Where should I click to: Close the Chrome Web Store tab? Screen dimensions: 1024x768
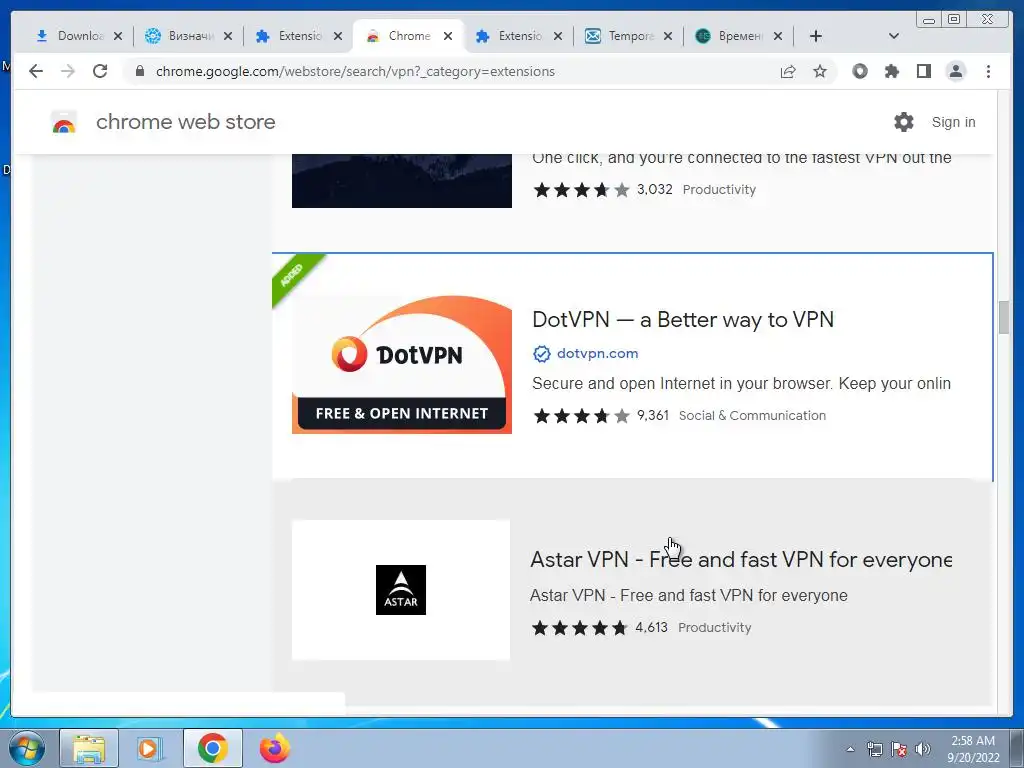pos(448,36)
